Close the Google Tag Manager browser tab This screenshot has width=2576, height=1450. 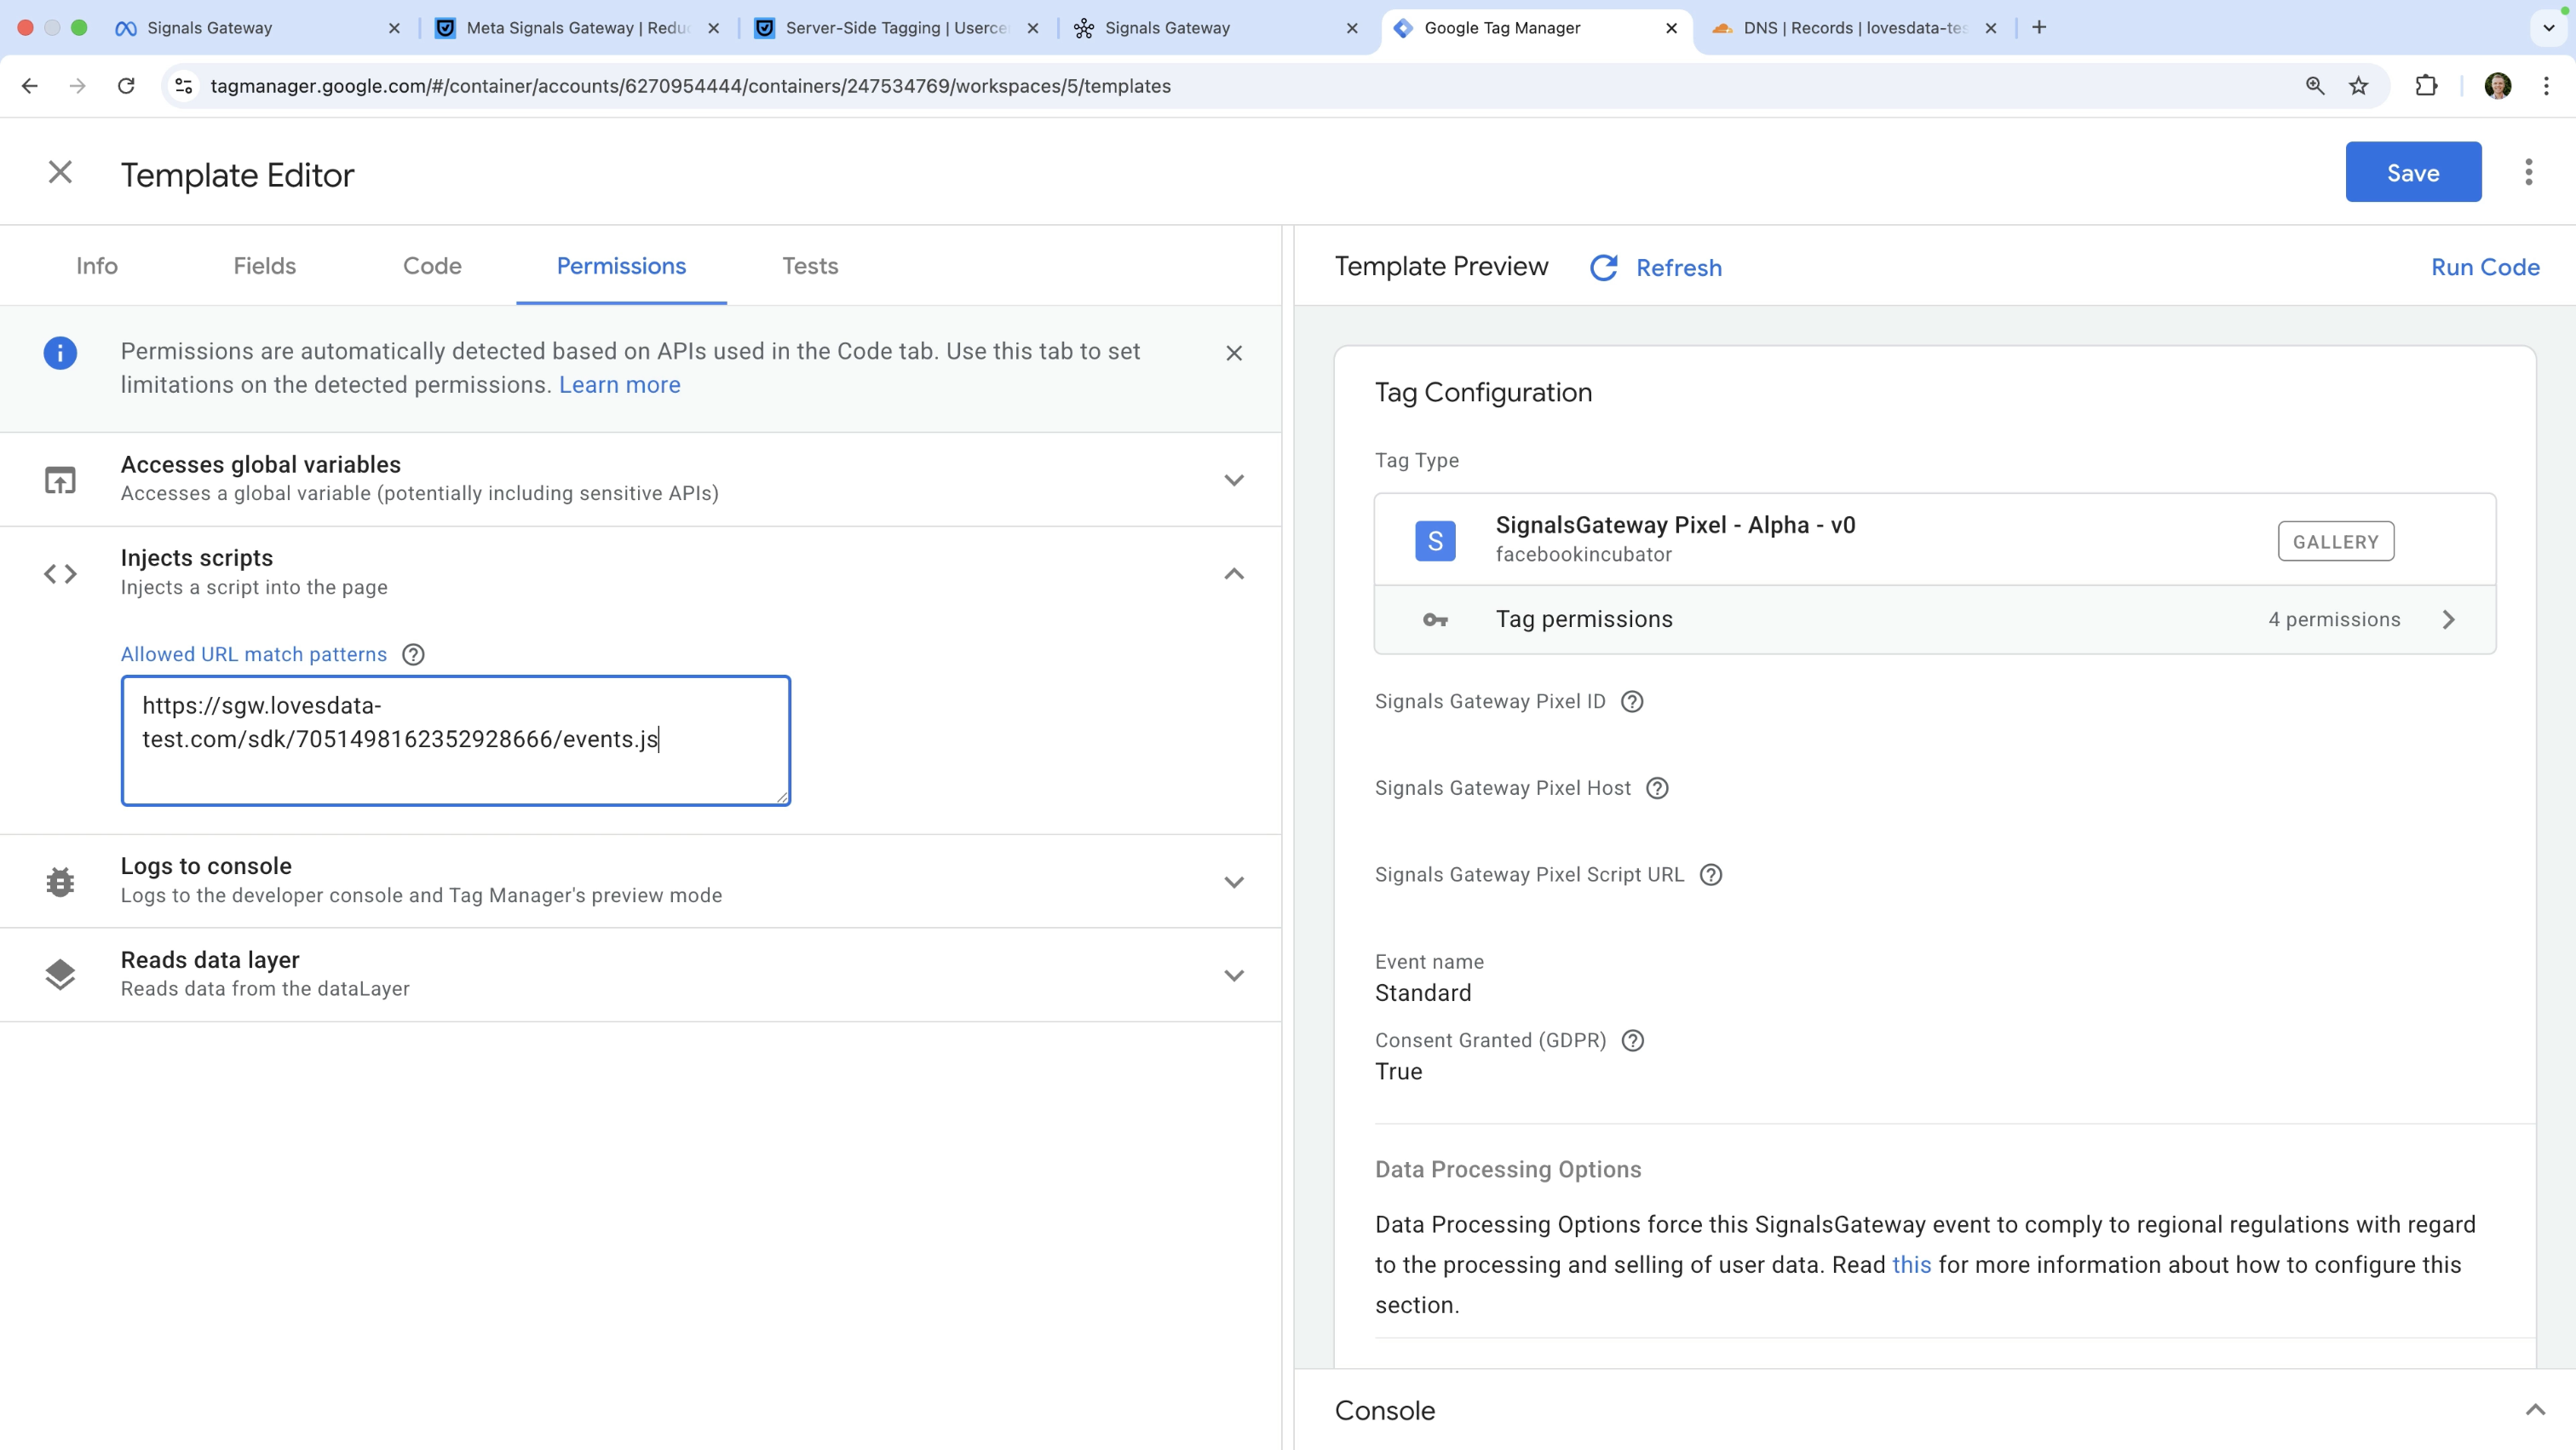[x=1671, y=28]
